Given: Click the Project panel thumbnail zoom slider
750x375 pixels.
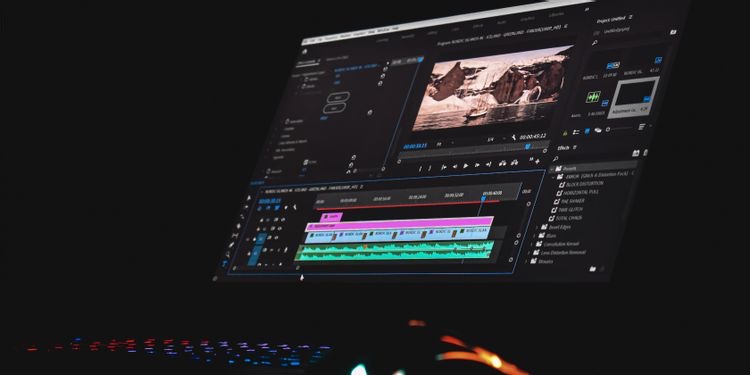Looking at the screenshot, I should [x=608, y=130].
